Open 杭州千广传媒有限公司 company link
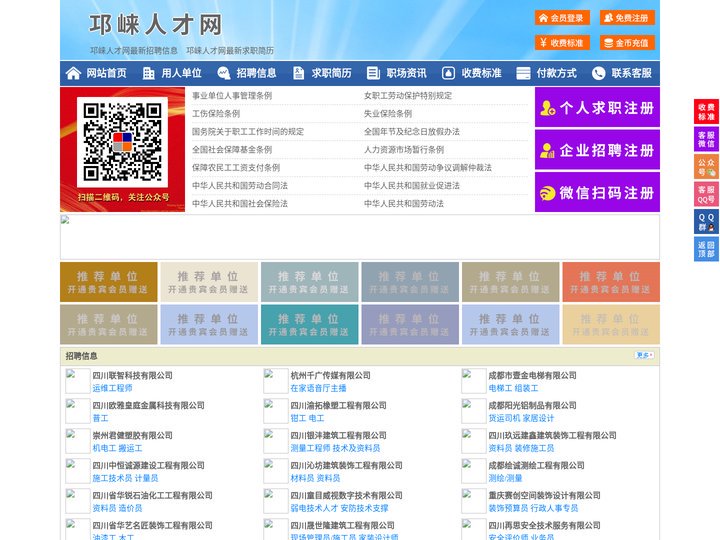720x540 pixels. [330, 375]
